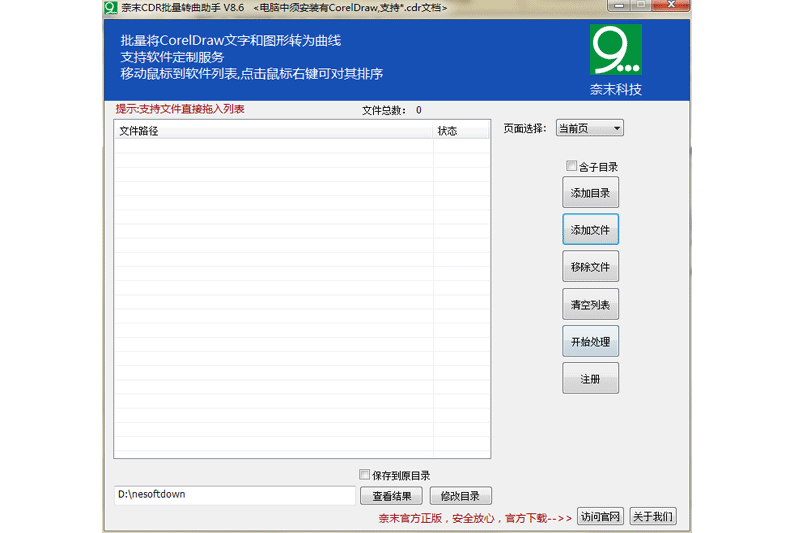Start processing with 开始处理 button
The image size is (800, 533).
pyautogui.click(x=590, y=341)
